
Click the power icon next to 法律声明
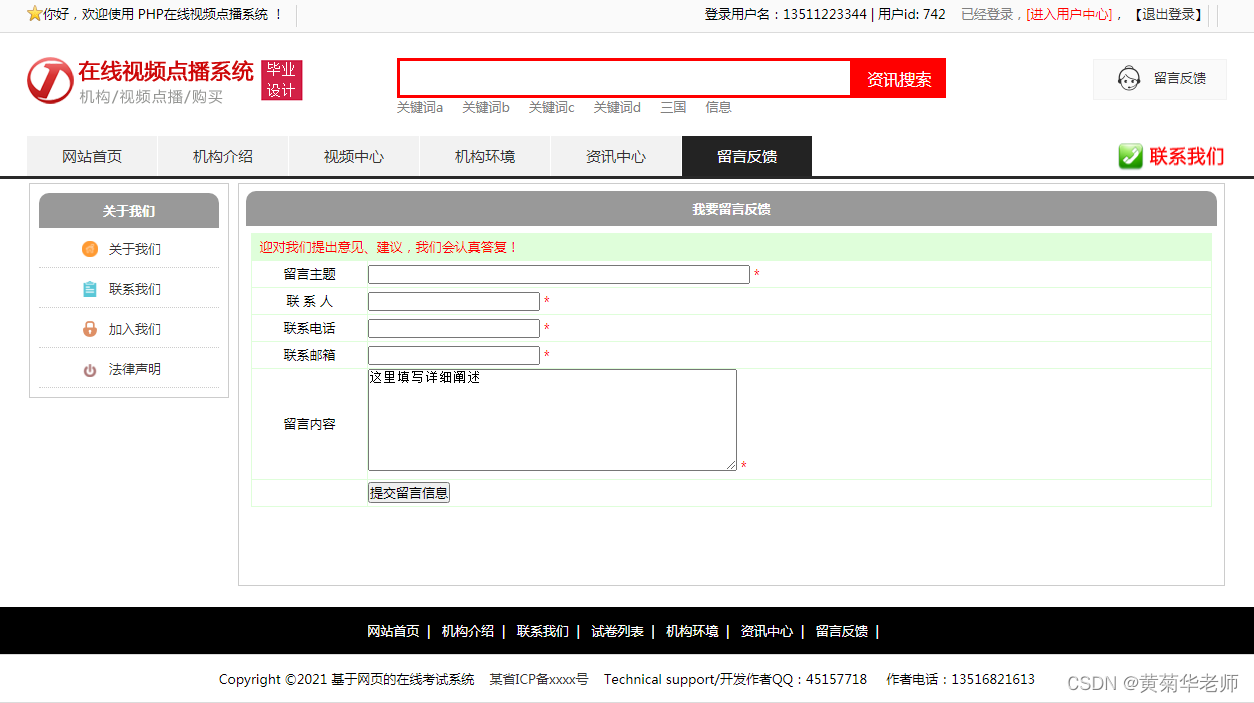click(90, 370)
